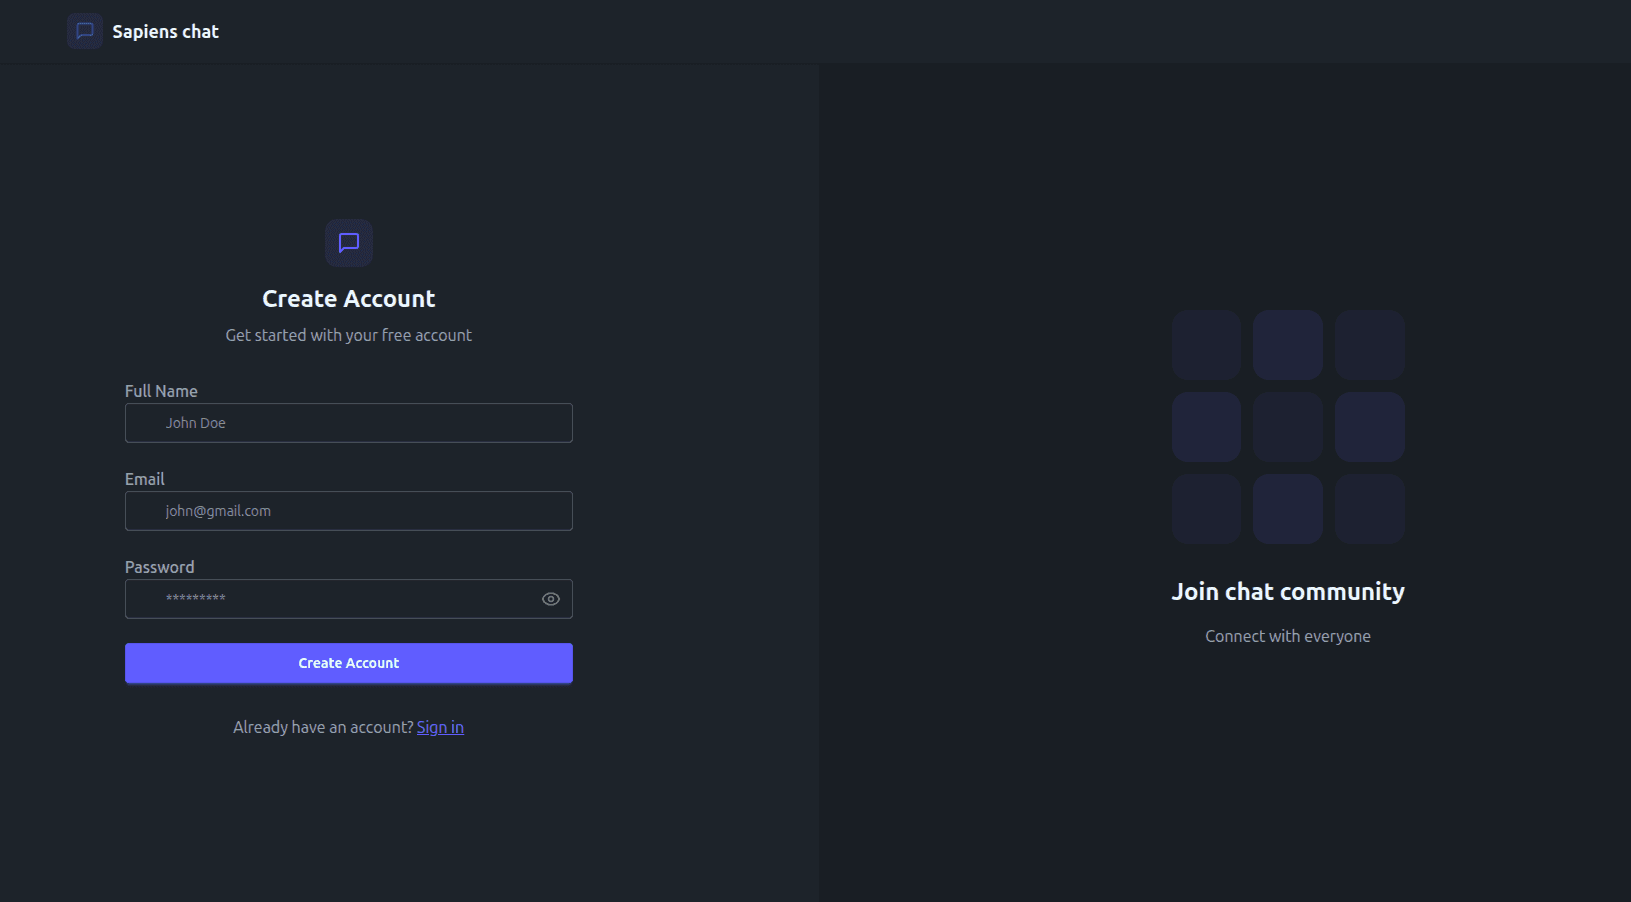Click the bottom-right square of the grid graphic

[x=1370, y=508]
